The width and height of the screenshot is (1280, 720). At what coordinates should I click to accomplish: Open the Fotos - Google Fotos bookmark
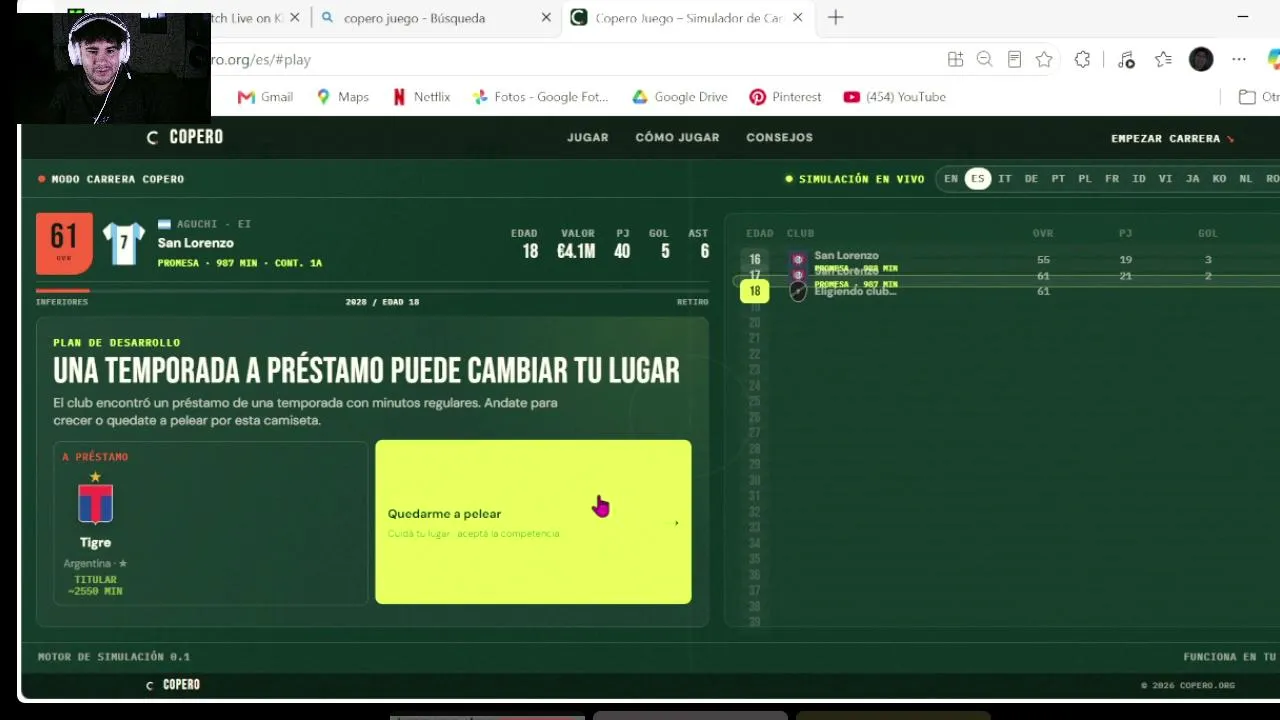pyautogui.click(x=541, y=97)
